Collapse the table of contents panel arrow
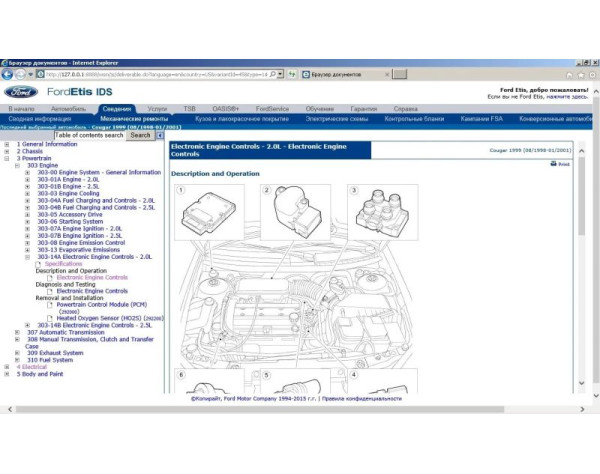The width and height of the screenshot is (600, 474). pyautogui.click(x=160, y=135)
